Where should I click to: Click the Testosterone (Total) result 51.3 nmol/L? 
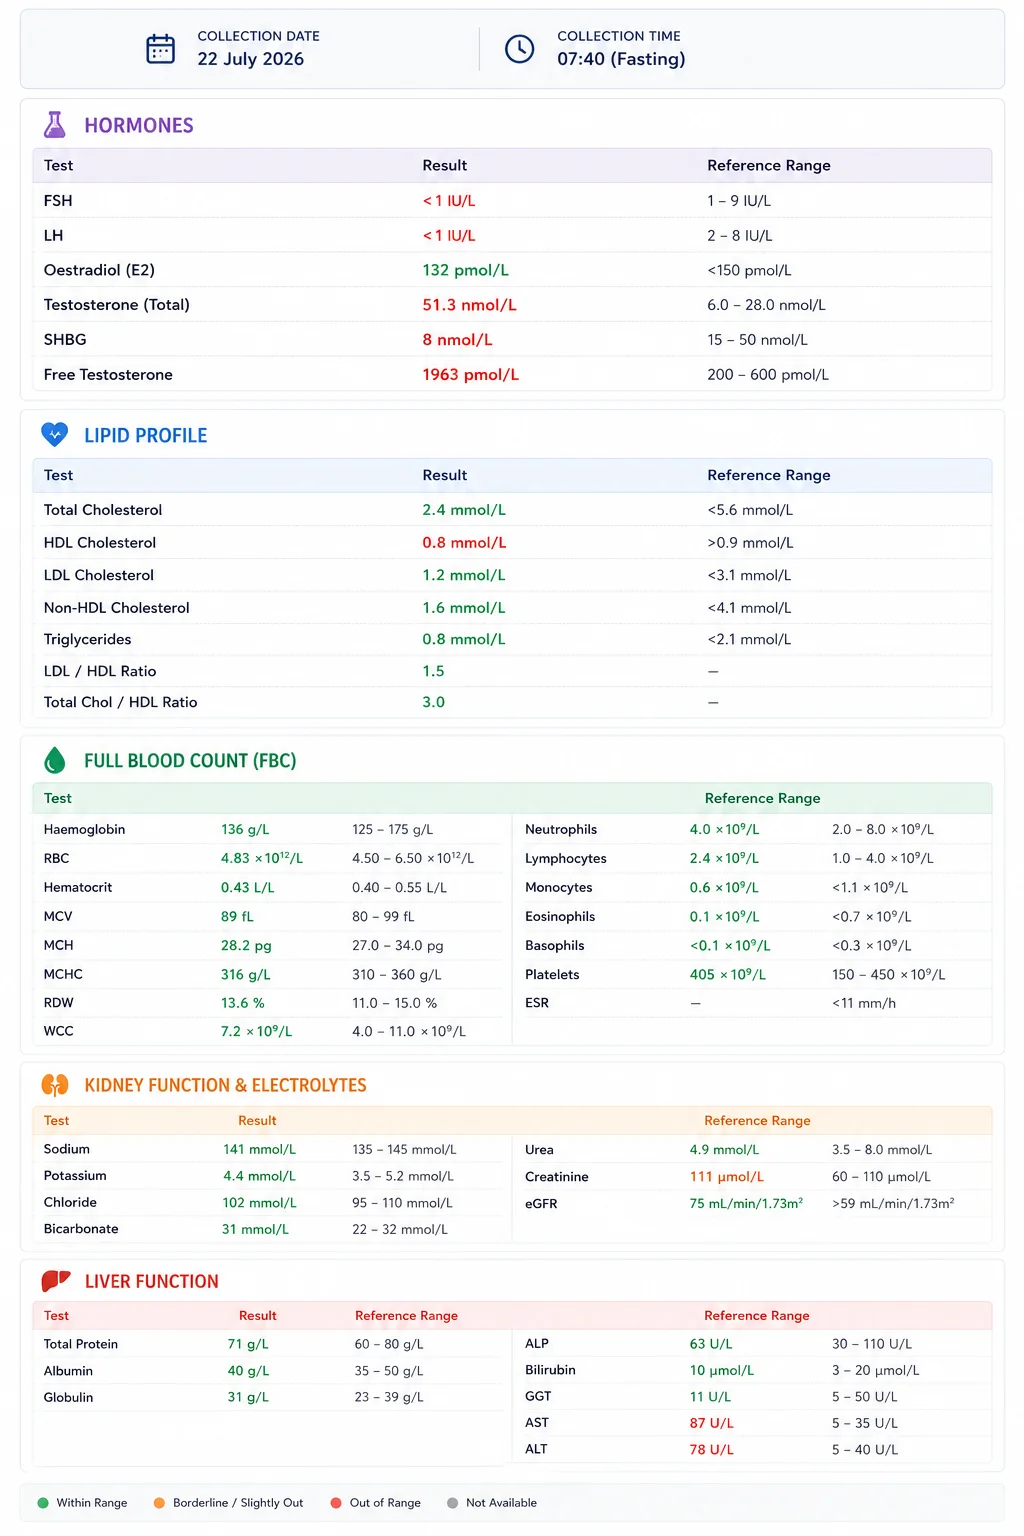tap(469, 305)
